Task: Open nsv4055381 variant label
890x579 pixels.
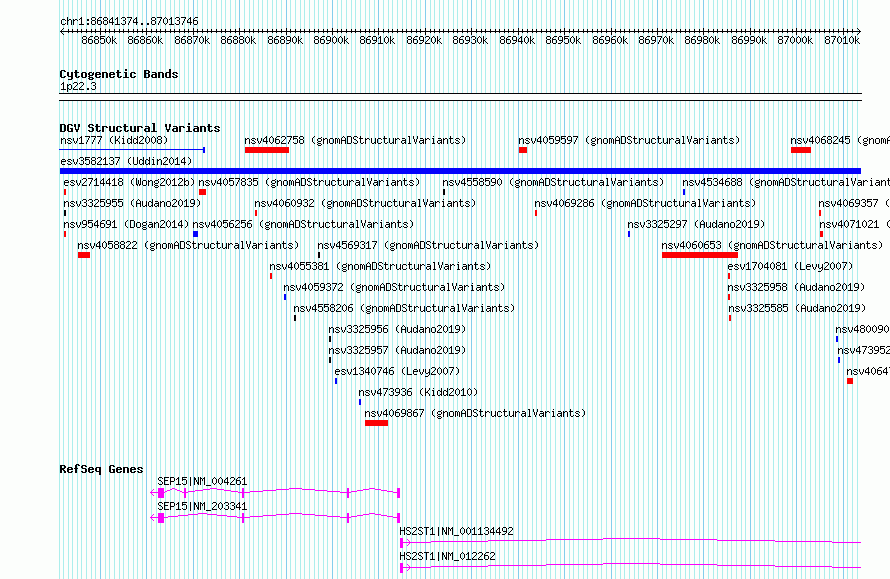Action: tap(380, 266)
